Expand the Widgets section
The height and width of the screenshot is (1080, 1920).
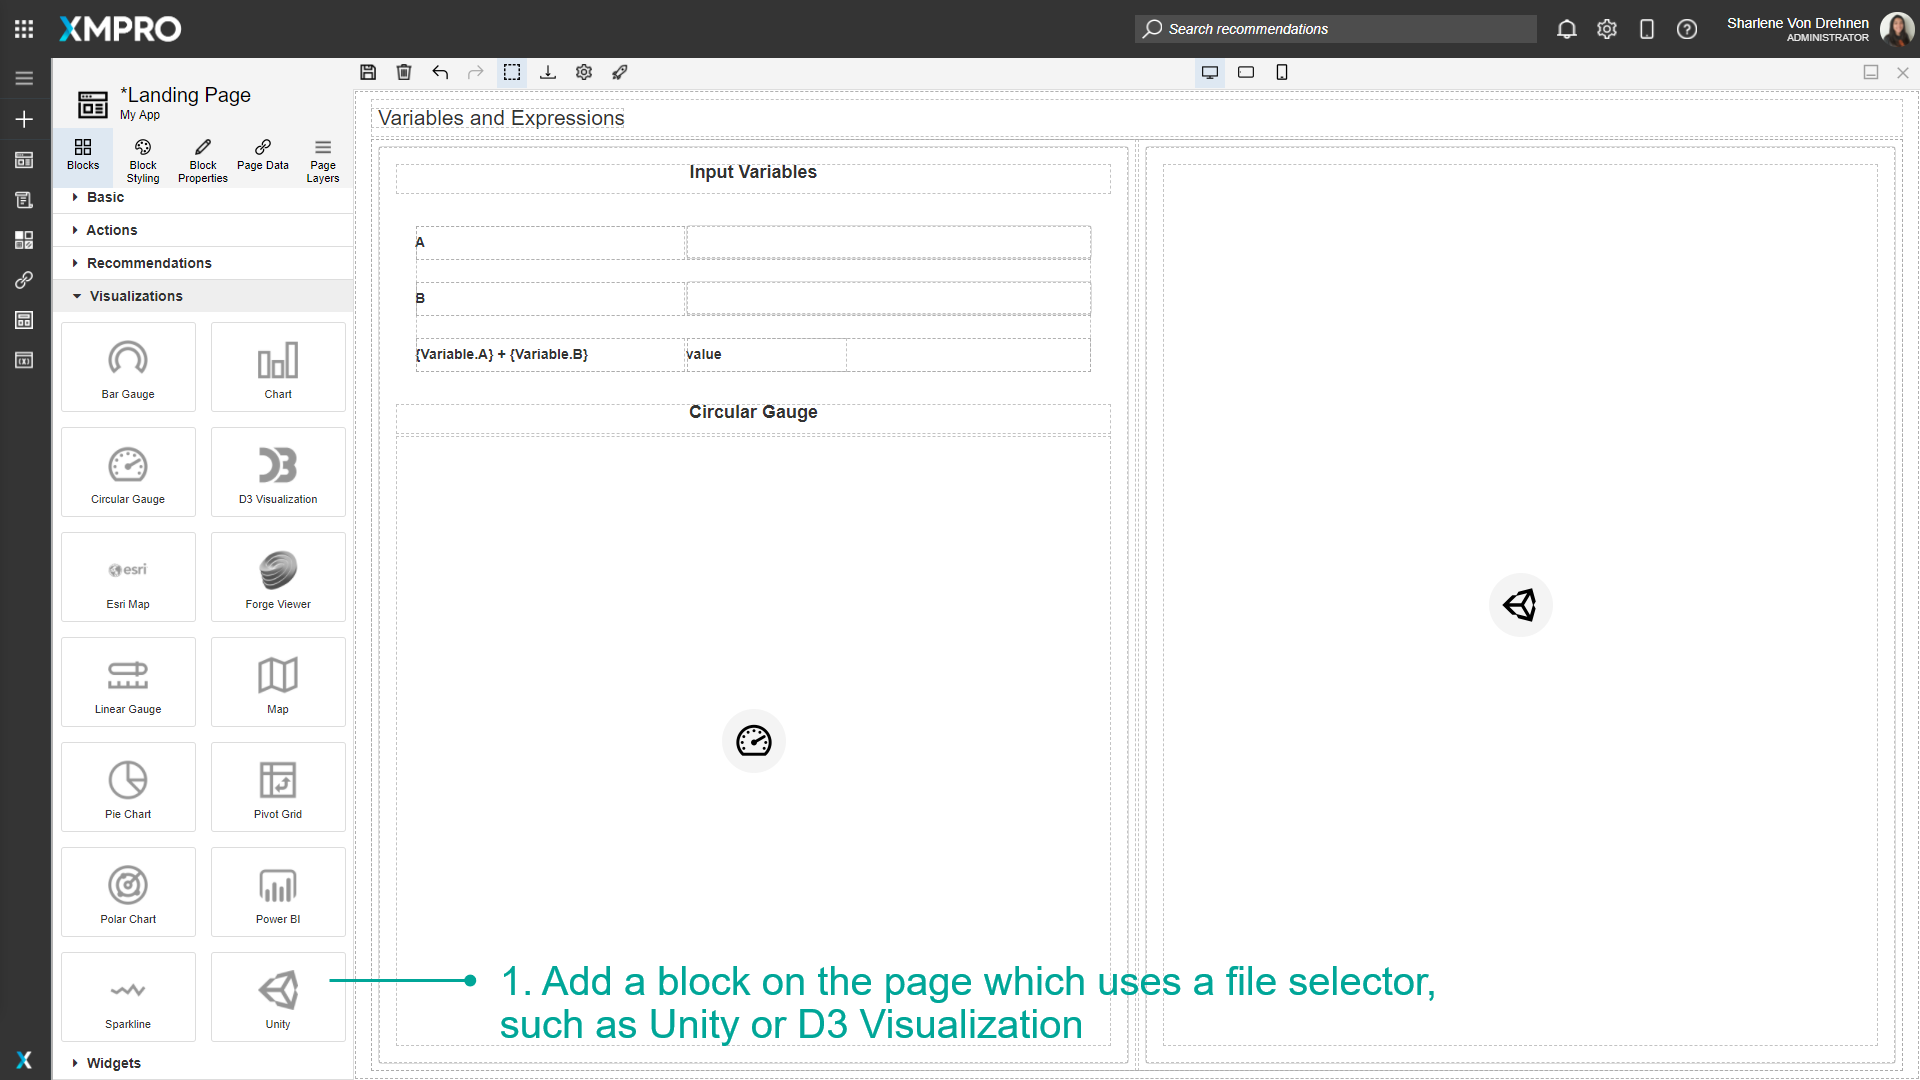(113, 1062)
